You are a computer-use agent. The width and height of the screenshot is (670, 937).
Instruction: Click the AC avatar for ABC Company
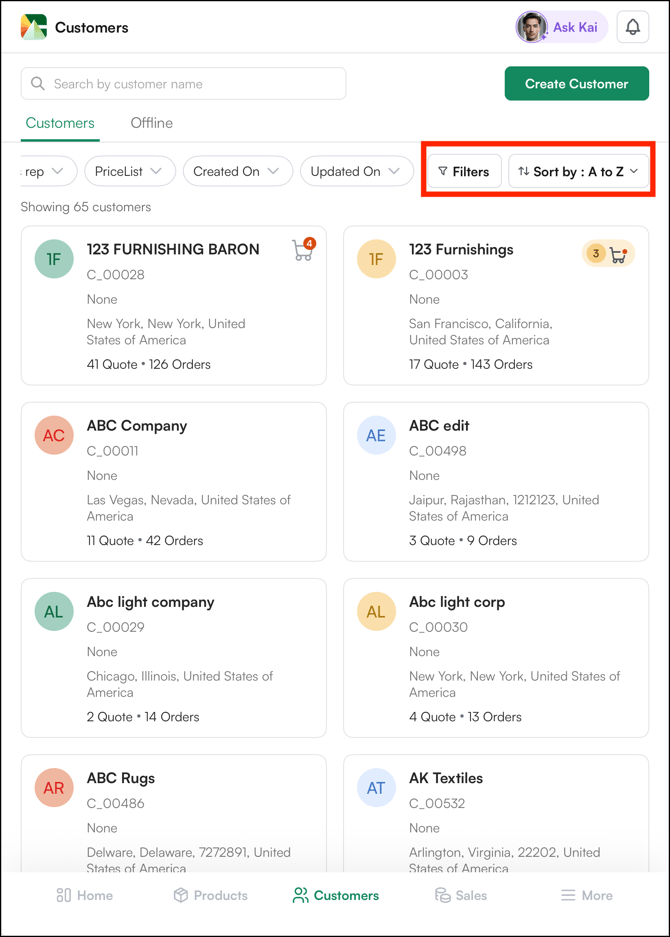[54, 436]
